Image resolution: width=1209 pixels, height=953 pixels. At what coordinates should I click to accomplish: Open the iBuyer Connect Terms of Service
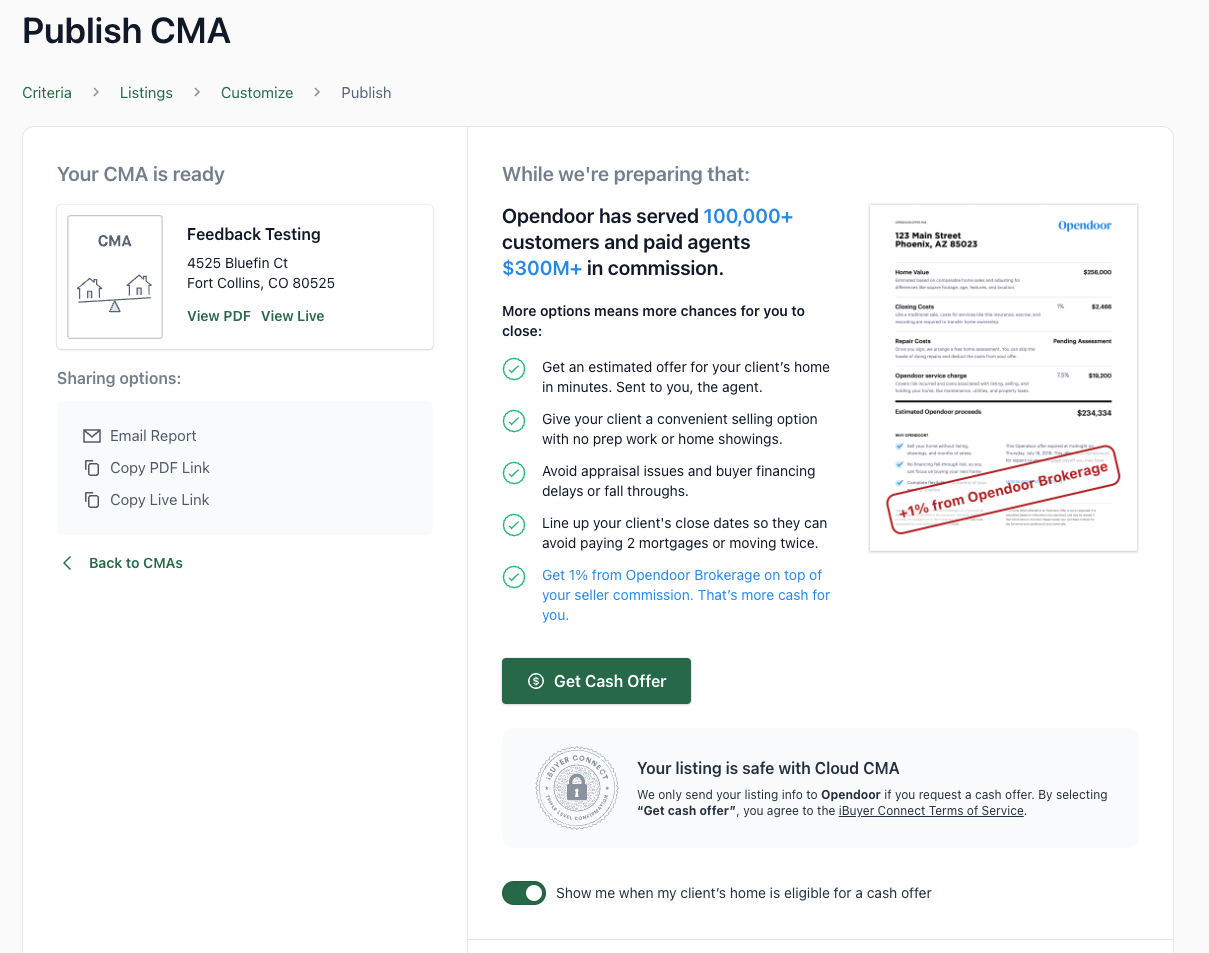[x=930, y=810]
